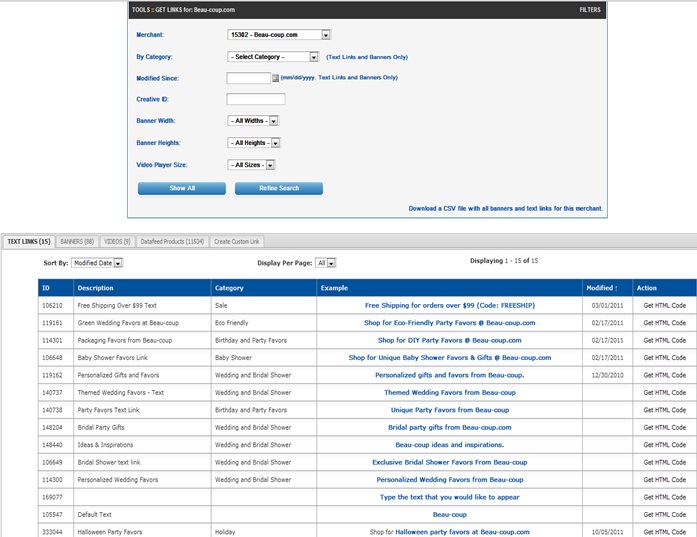Open the Merchant dropdown showing Beau-coup.com
The width and height of the screenshot is (697, 537).
click(x=279, y=35)
